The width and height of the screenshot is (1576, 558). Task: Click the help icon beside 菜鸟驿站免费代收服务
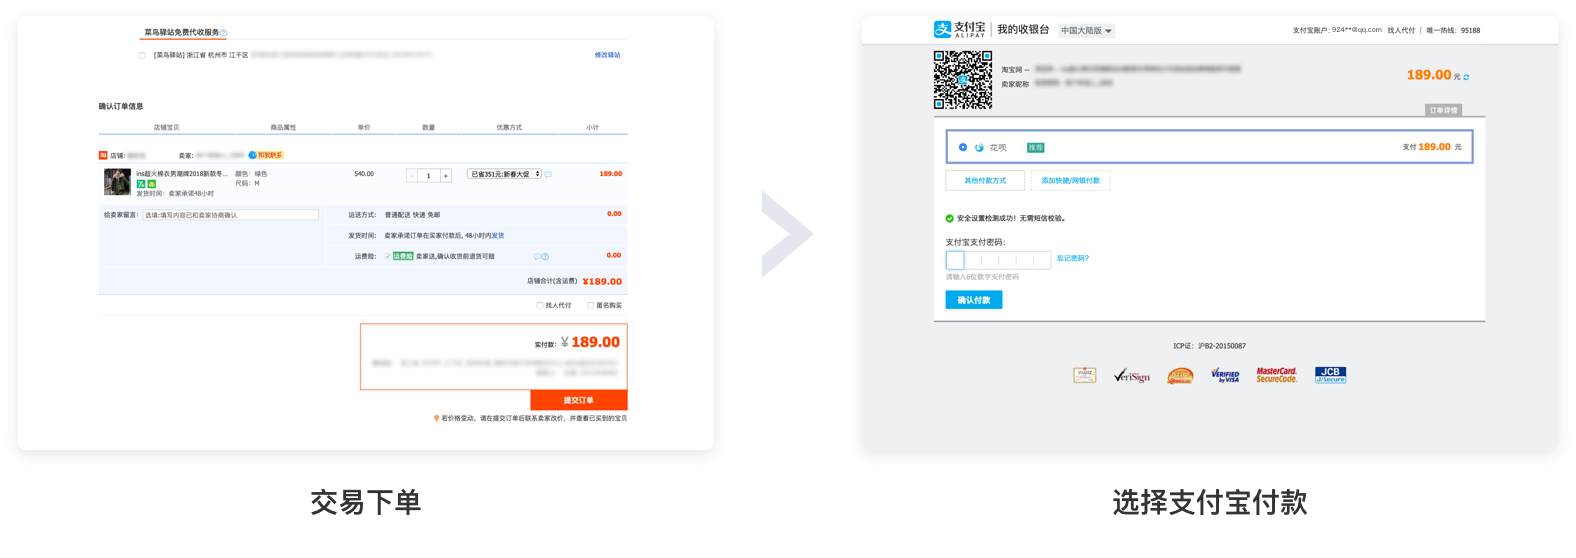coord(224,33)
